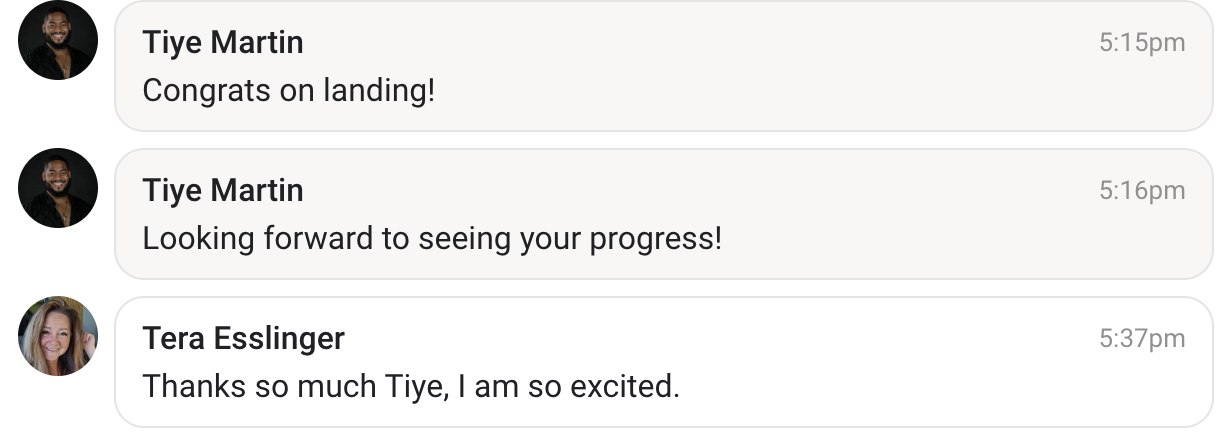Screen dimensions: 1222x440
Task: Click Tiye Martin's avatar beside the Congrats message
Action: (x=58, y=41)
